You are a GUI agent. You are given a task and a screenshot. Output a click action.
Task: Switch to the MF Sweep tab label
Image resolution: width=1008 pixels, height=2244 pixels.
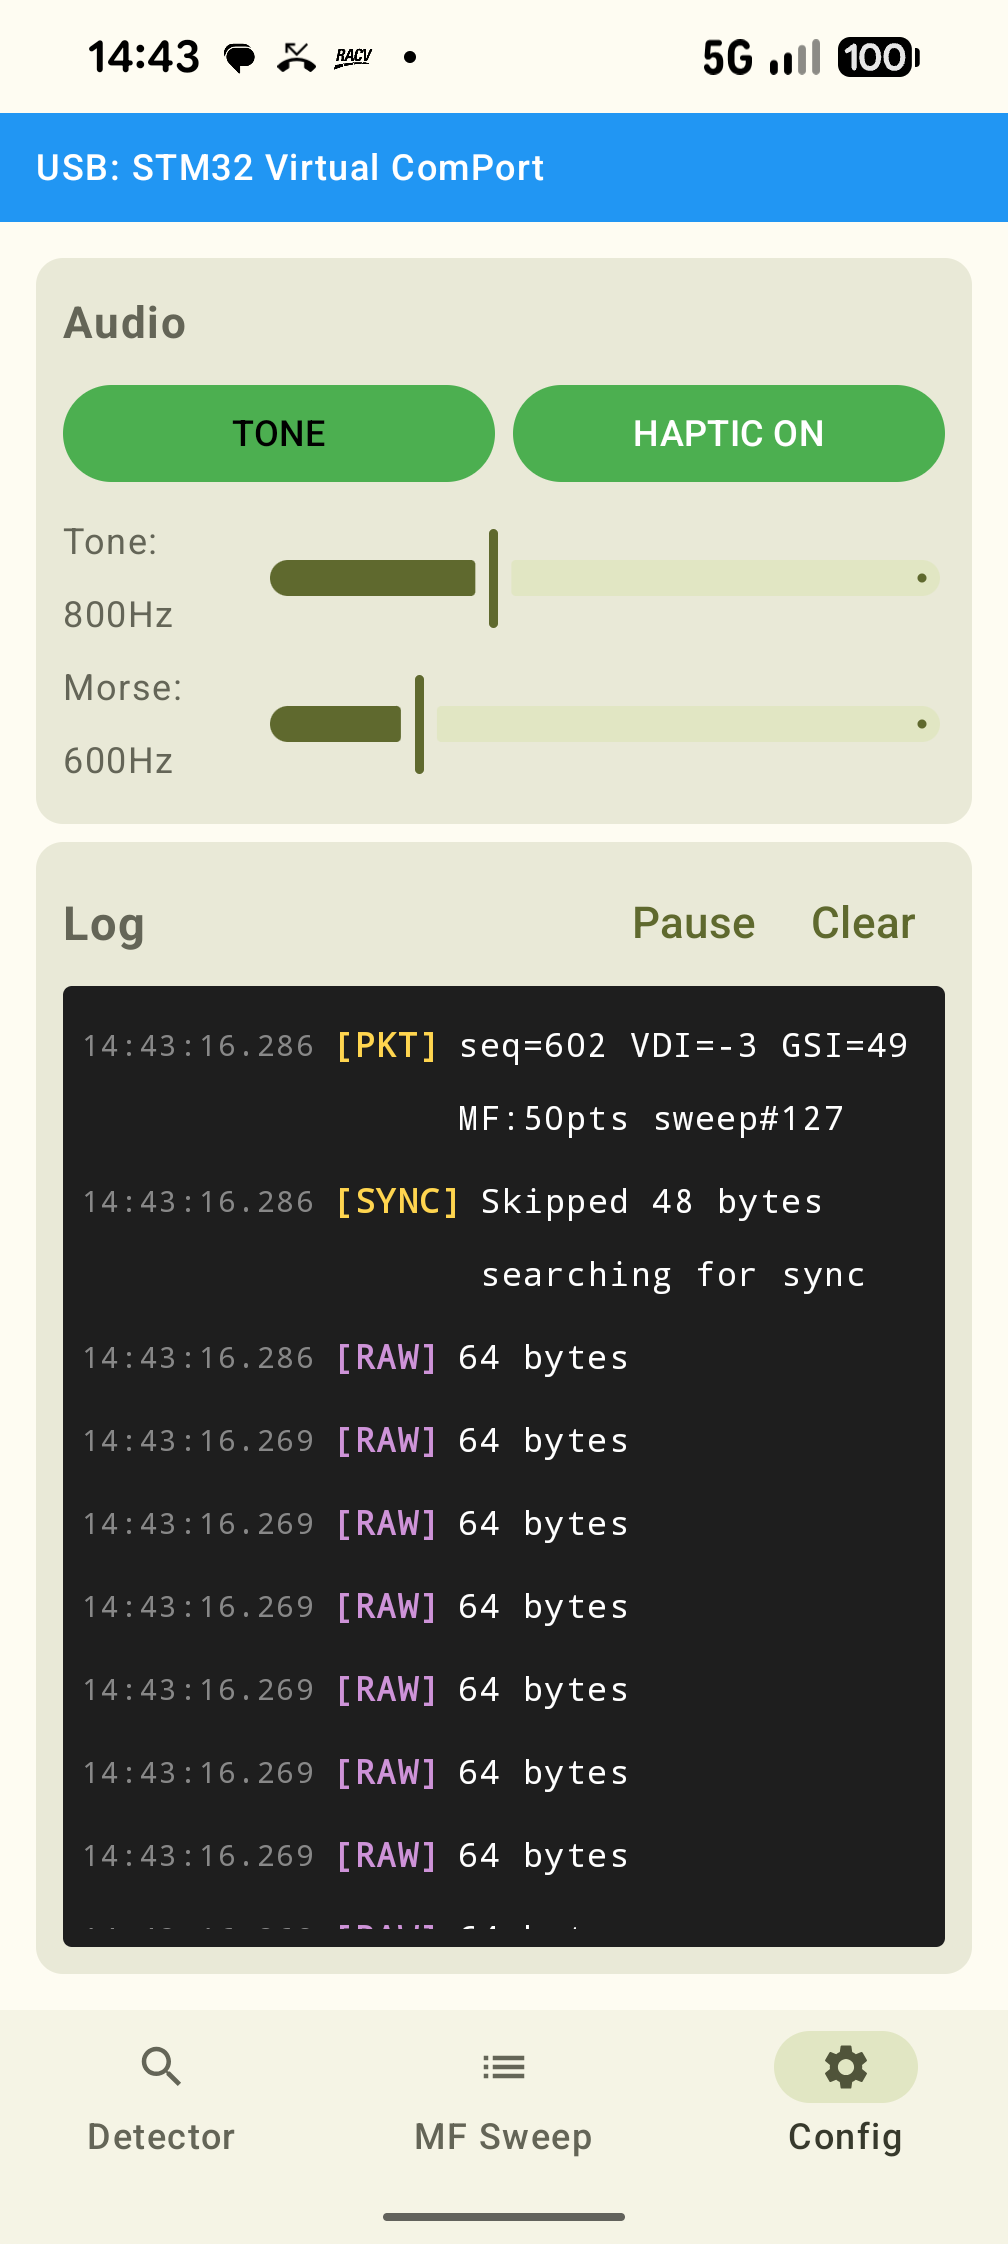[x=503, y=2136]
